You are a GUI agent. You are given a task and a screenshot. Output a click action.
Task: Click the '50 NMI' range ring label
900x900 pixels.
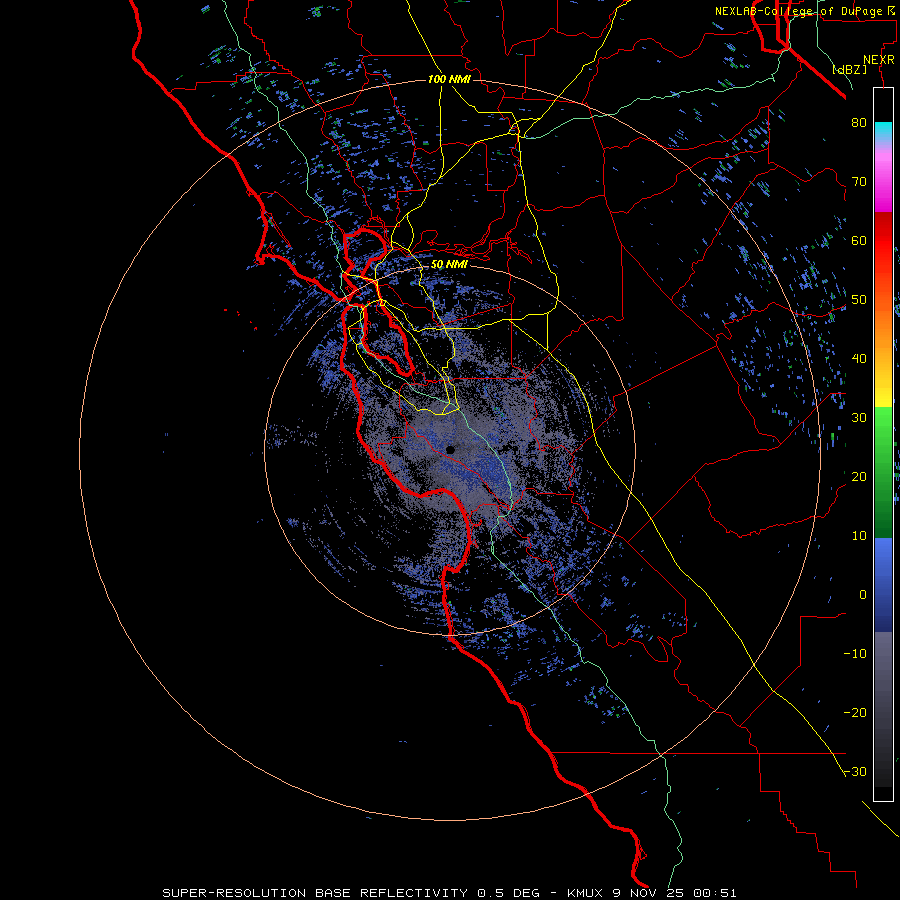coord(449,265)
